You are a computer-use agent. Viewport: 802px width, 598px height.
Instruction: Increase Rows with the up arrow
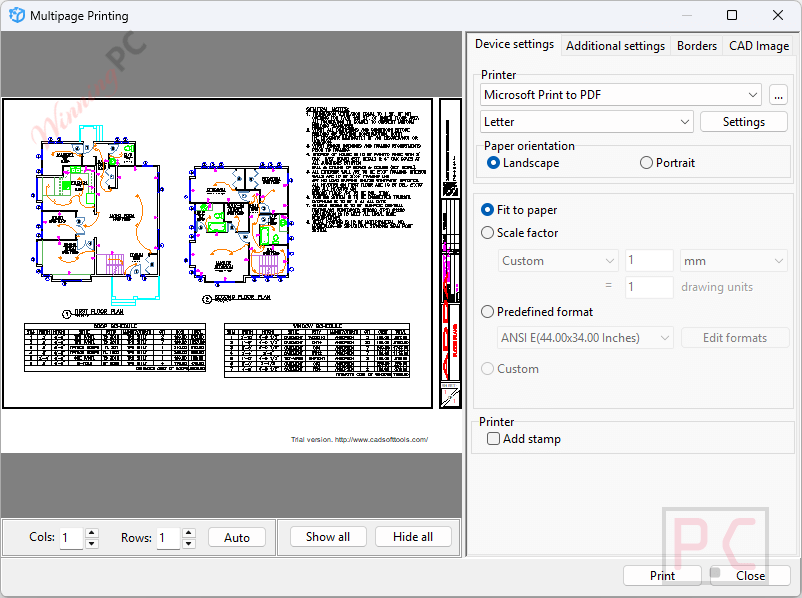189,533
